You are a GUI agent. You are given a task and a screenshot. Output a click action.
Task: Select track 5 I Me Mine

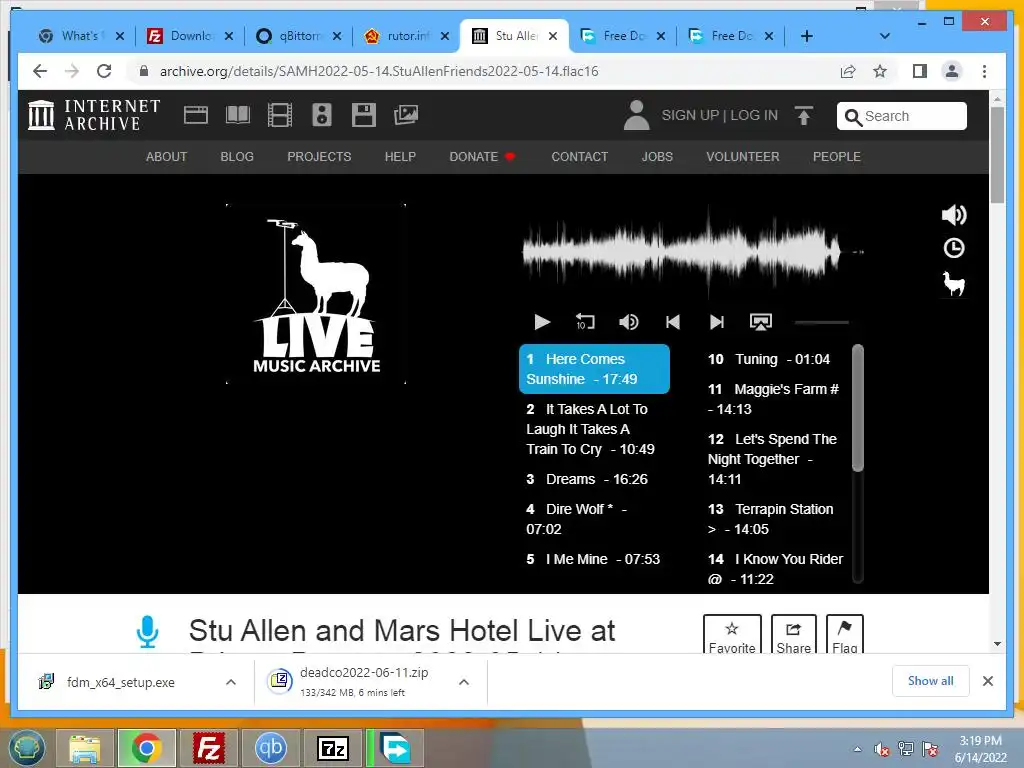point(593,560)
